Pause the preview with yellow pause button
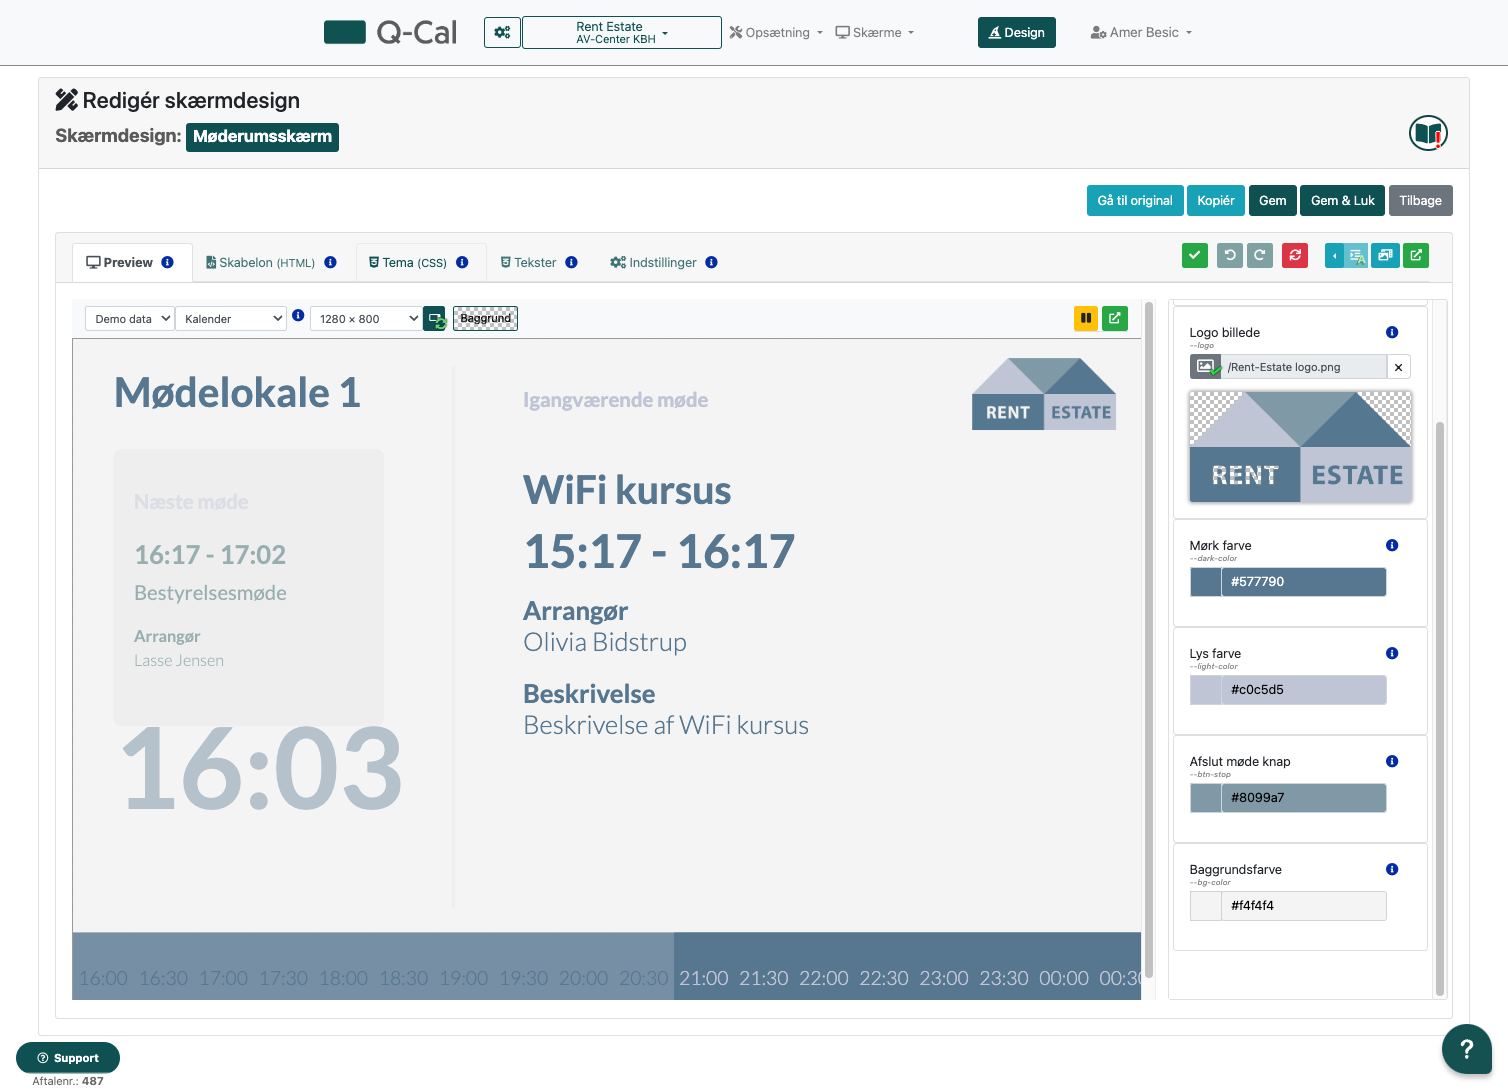Image resolution: width=1508 pixels, height=1090 pixels. tap(1086, 318)
